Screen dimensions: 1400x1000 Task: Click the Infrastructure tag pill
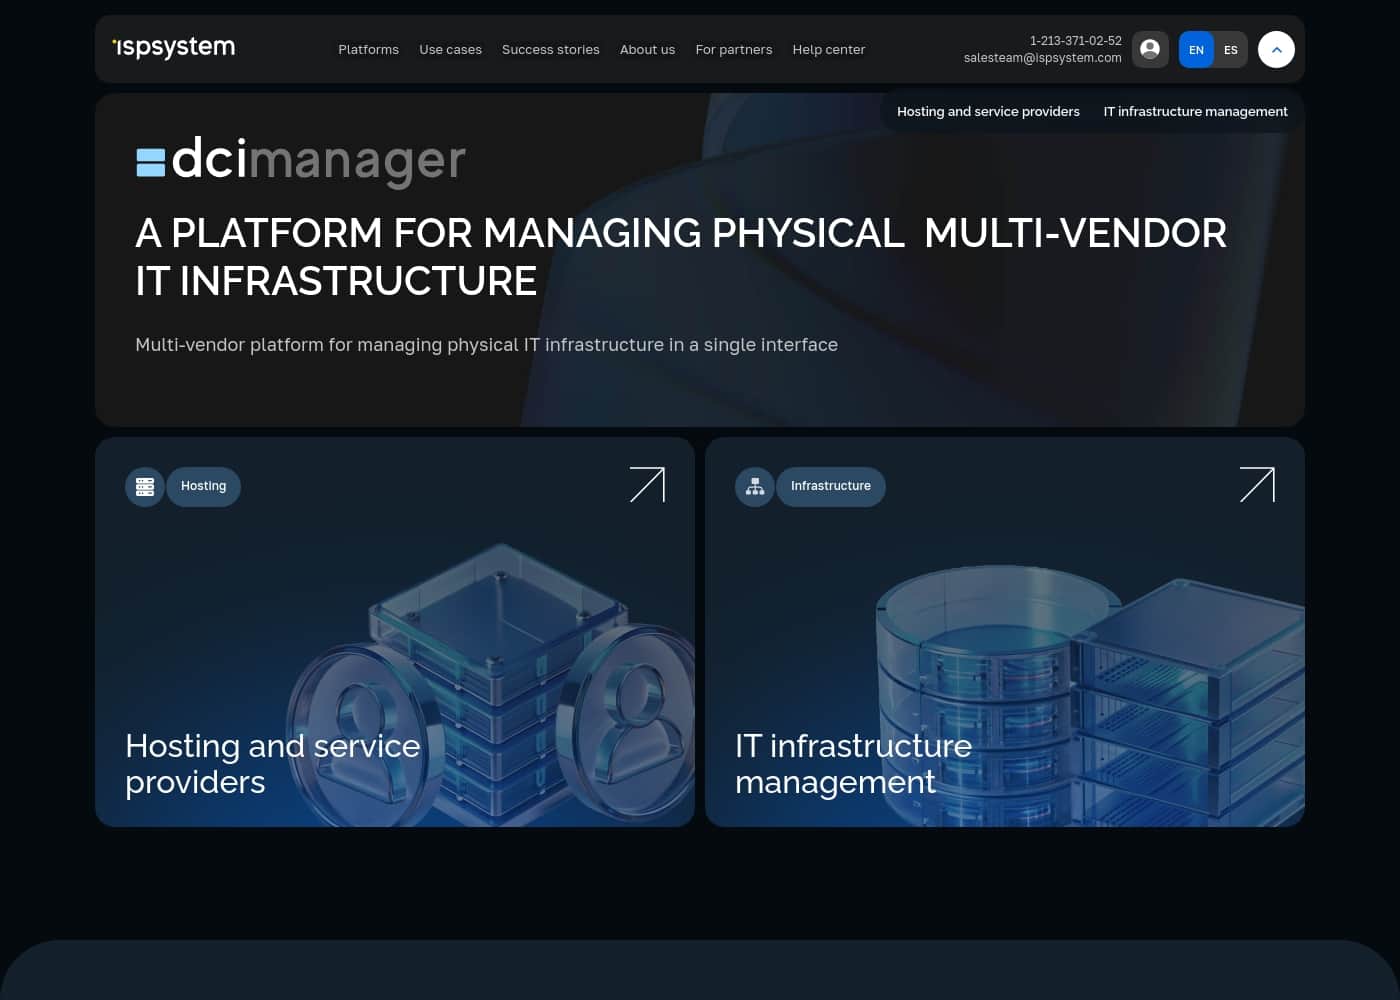click(831, 487)
